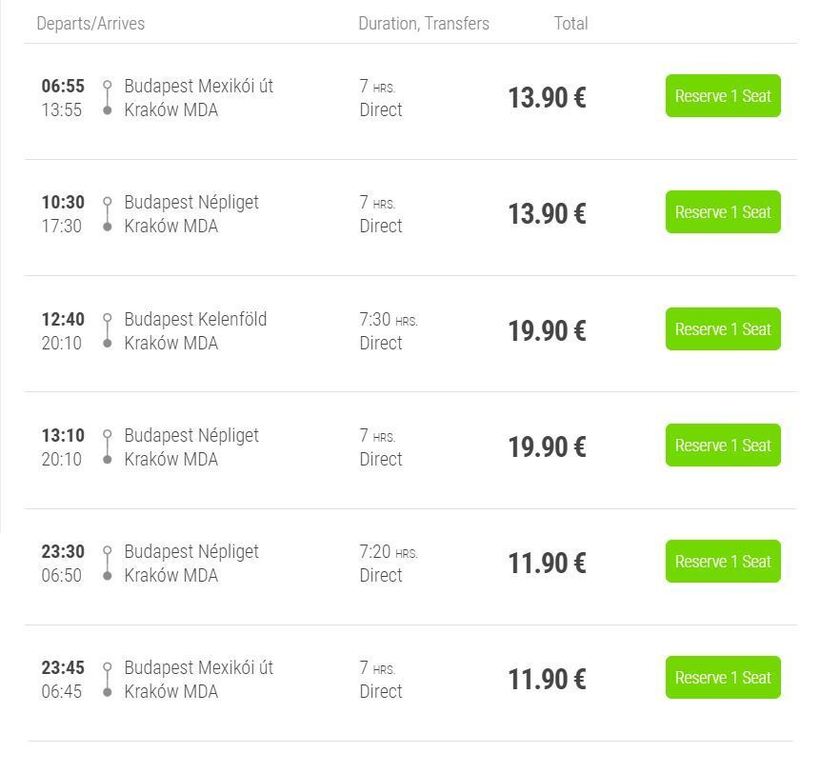Viewport: 820px width, 773px height.
Task: Click route stops icon for 13:10 trip
Action: pyautogui.click(x=107, y=447)
